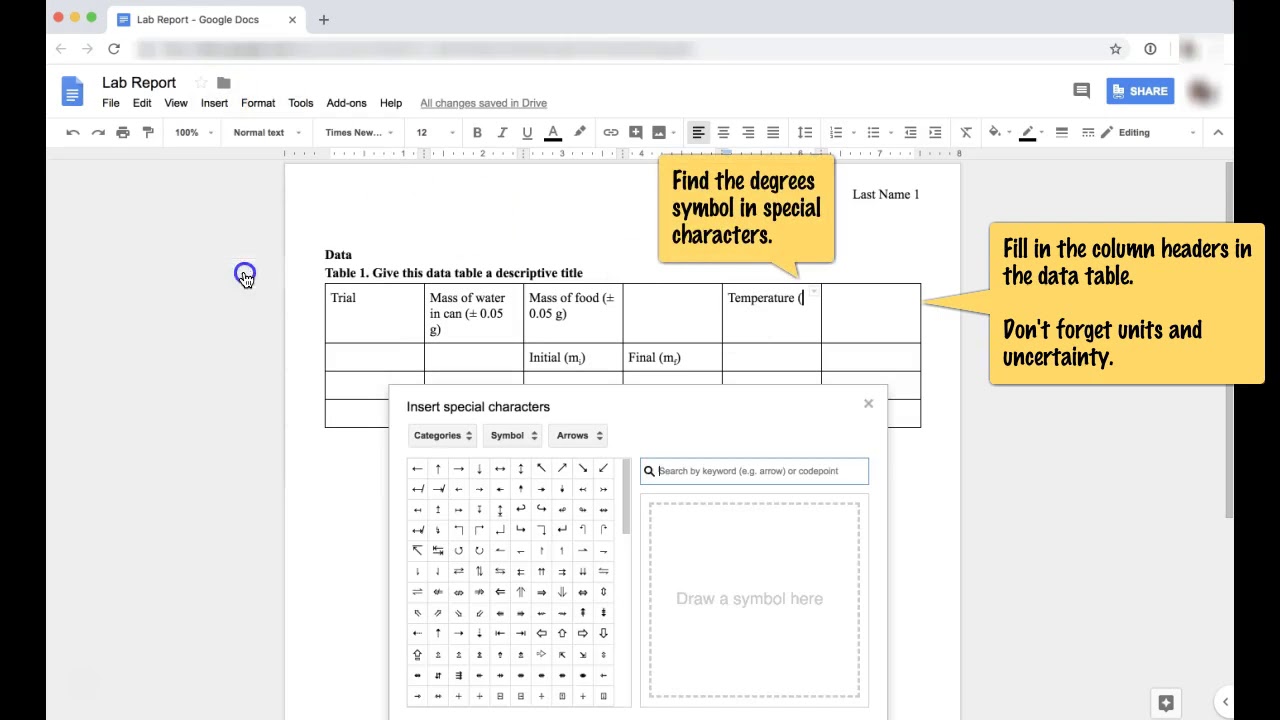Open the File menu
1280x720 pixels.
pyautogui.click(x=111, y=103)
